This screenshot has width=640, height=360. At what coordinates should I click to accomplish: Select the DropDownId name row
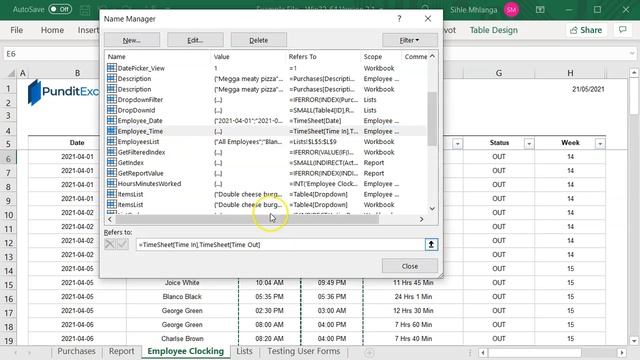[265, 110]
